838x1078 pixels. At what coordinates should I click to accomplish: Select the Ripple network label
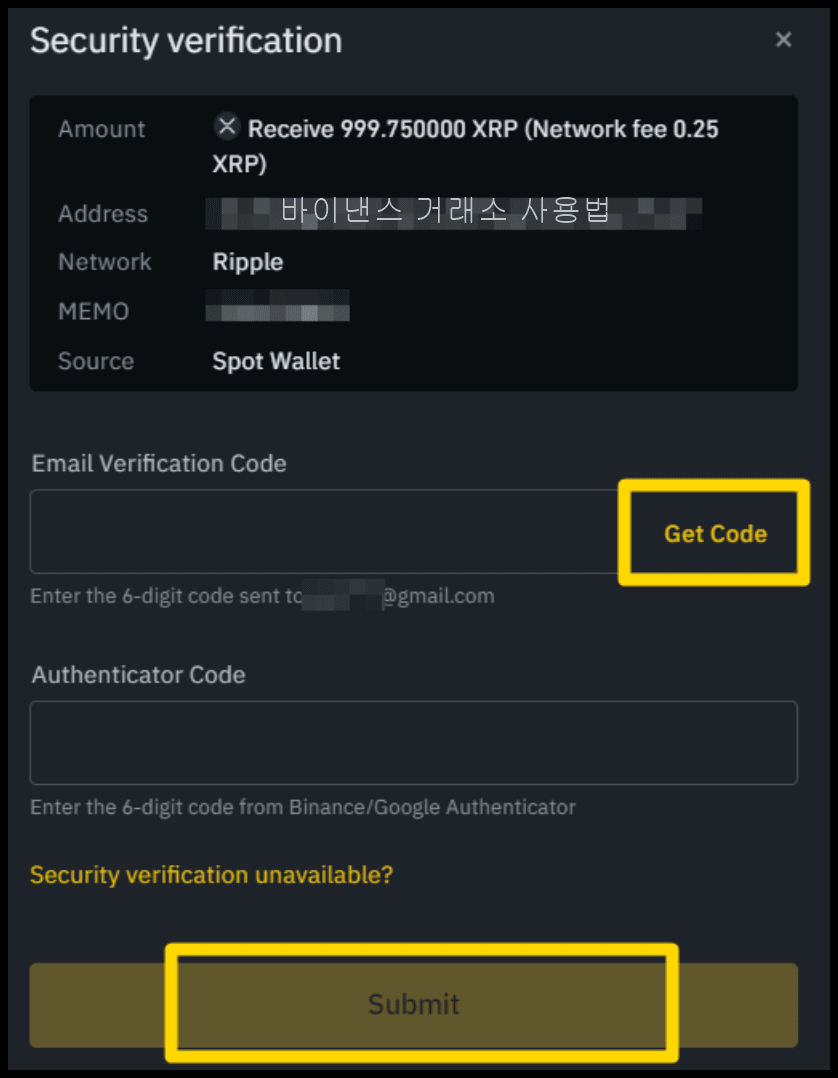click(247, 262)
